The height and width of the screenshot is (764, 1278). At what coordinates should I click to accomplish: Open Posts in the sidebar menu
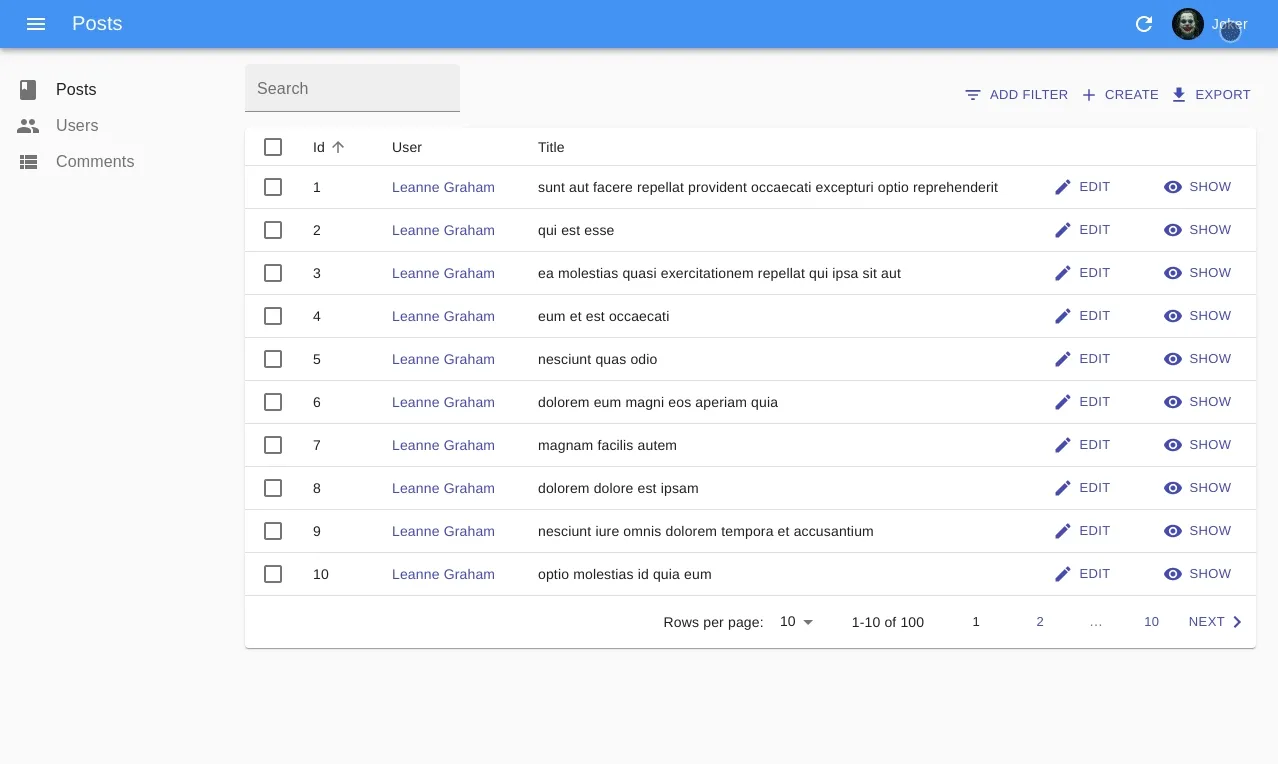tap(76, 90)
